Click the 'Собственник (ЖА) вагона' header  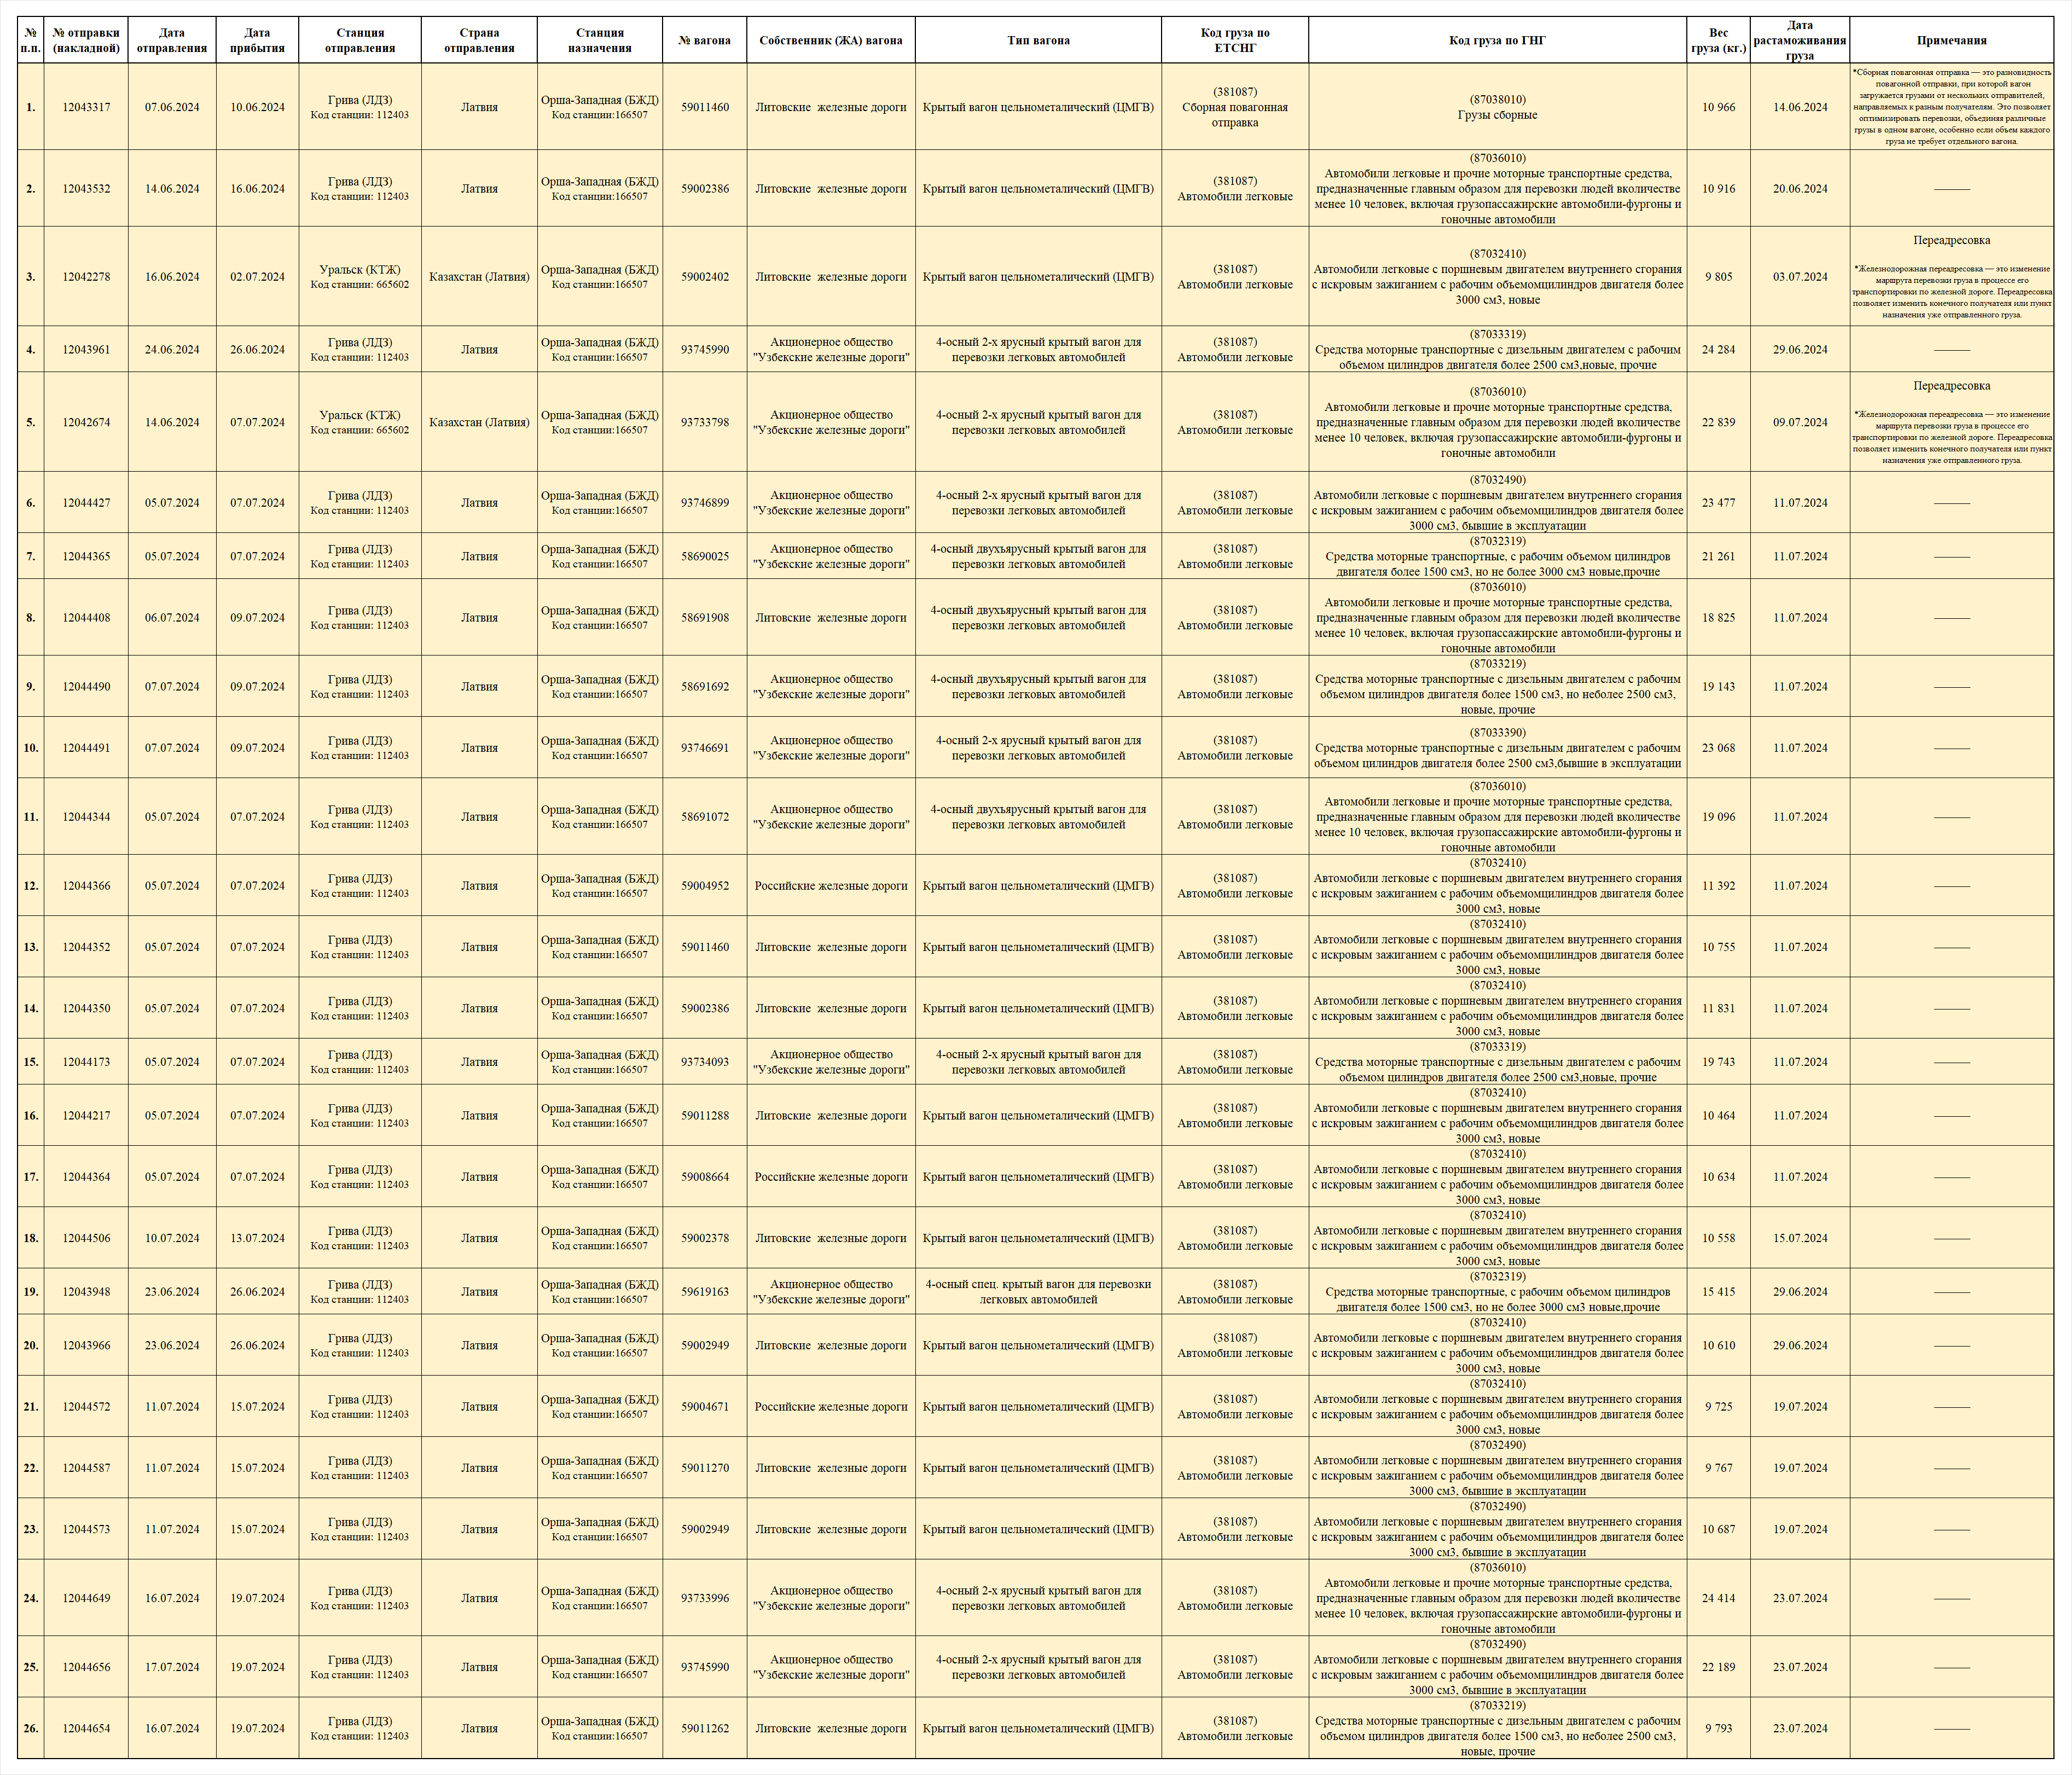tap(830, 41)
